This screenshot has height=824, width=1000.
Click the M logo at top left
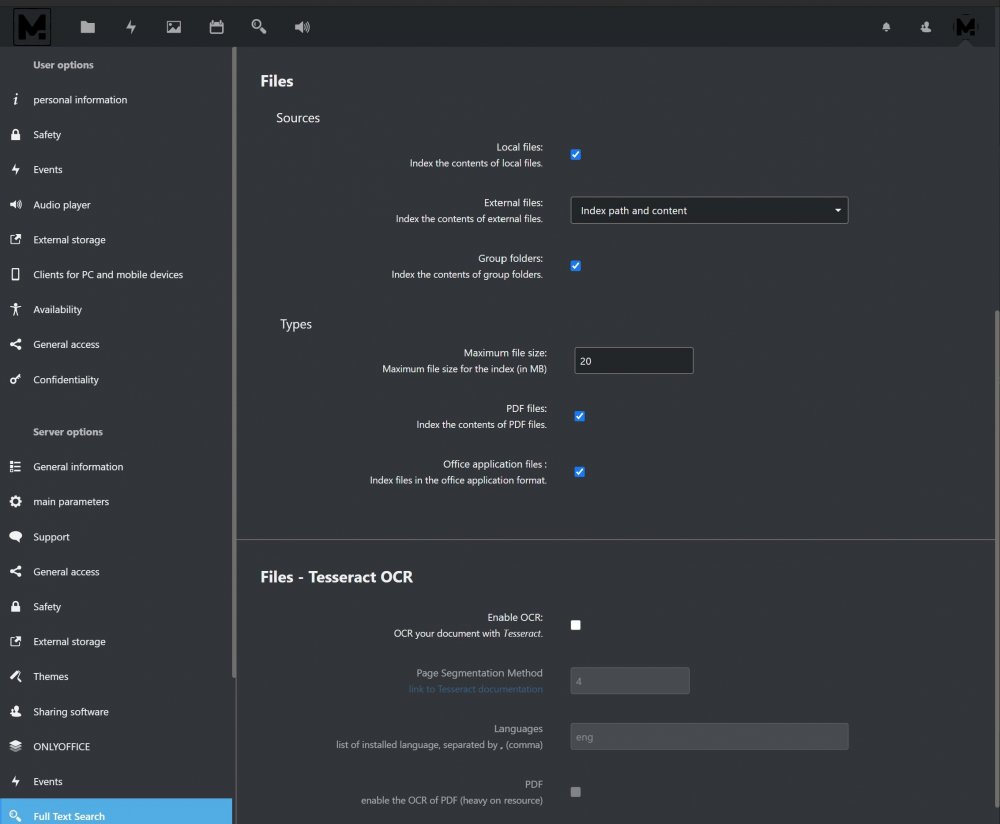(x=32, y=26)
